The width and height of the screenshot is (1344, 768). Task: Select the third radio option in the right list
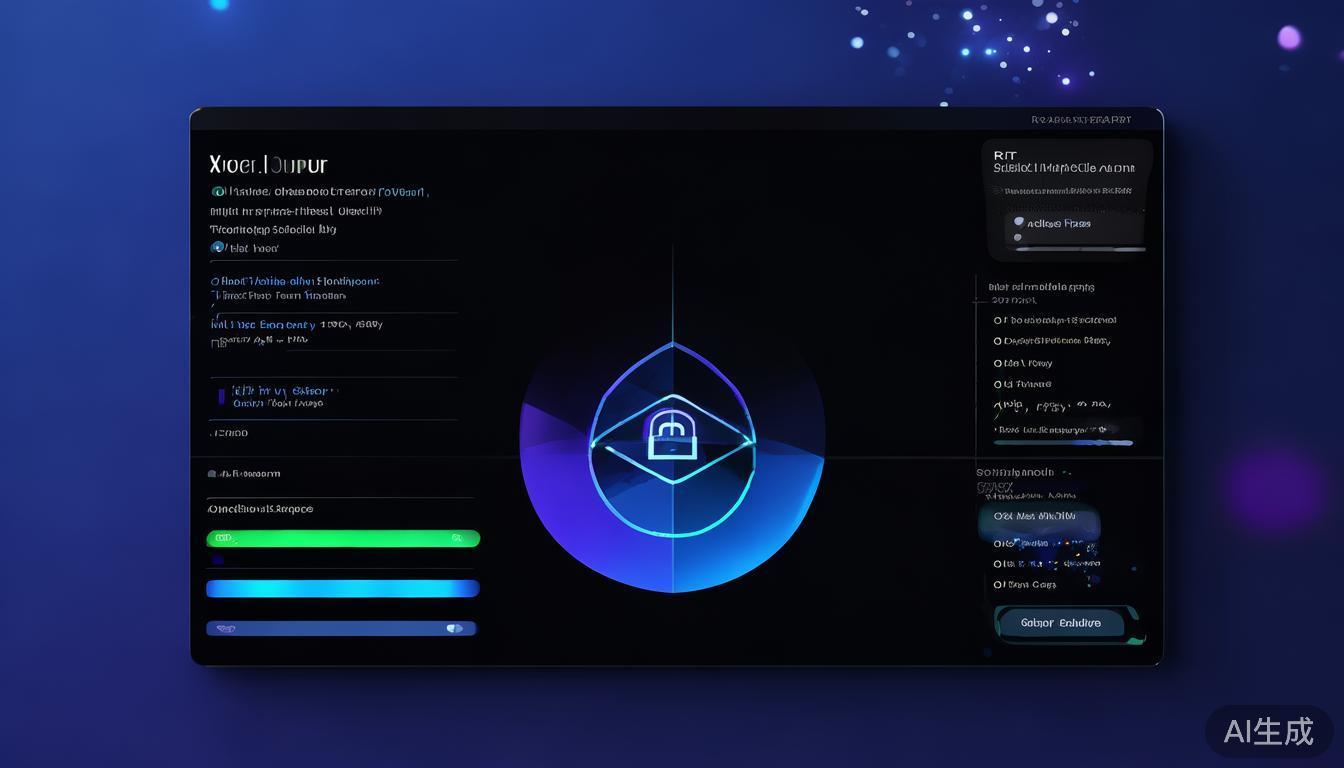[998, 364]
